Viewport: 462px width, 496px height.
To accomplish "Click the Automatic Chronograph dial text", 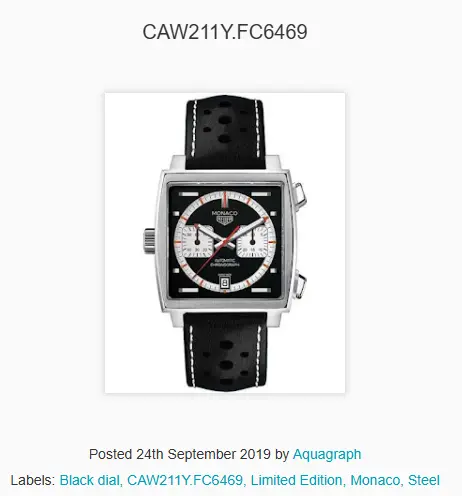I will click(225, 263).
